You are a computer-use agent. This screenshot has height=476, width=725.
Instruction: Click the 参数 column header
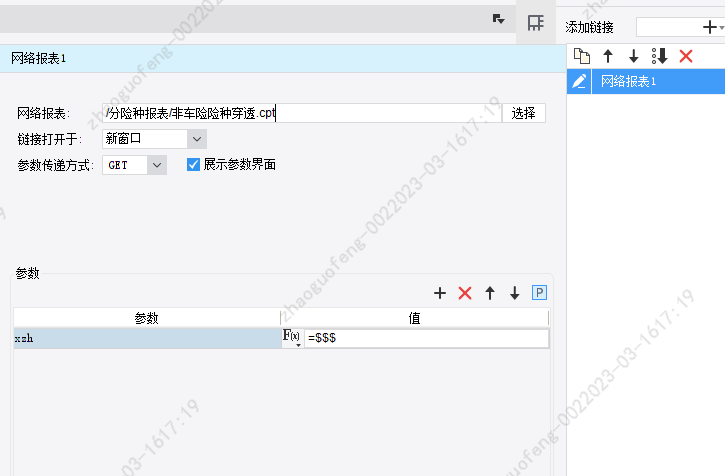click(x=147, y=318)
